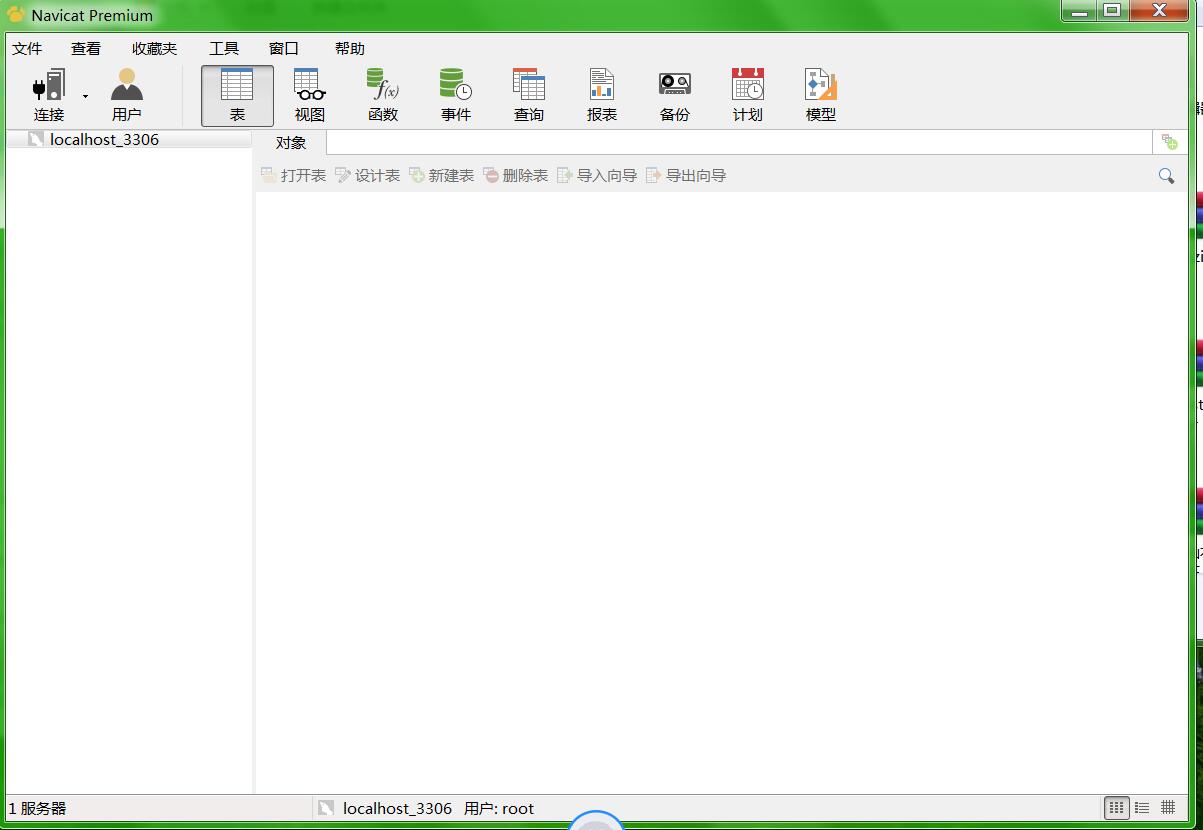Image resolution: width=1203 pixels, height=830 pixels.
Task: Show the 事件 (Event) objects
Action: tap(456, 96)
